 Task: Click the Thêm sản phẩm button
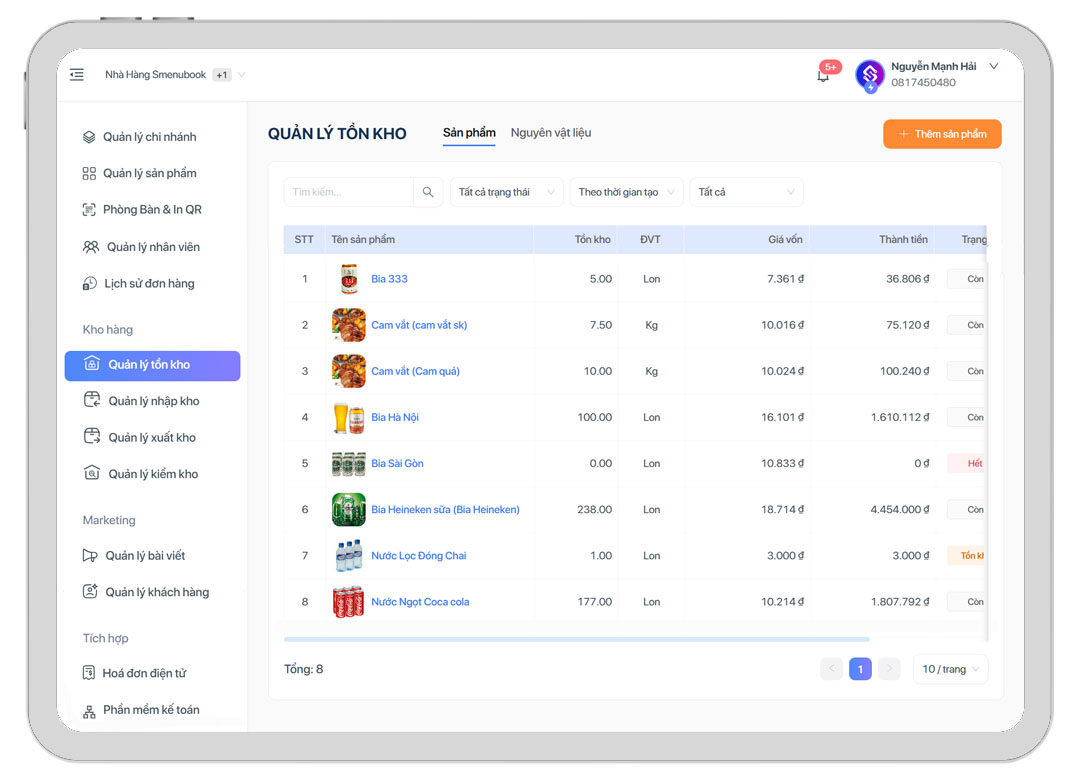(942, 134)
